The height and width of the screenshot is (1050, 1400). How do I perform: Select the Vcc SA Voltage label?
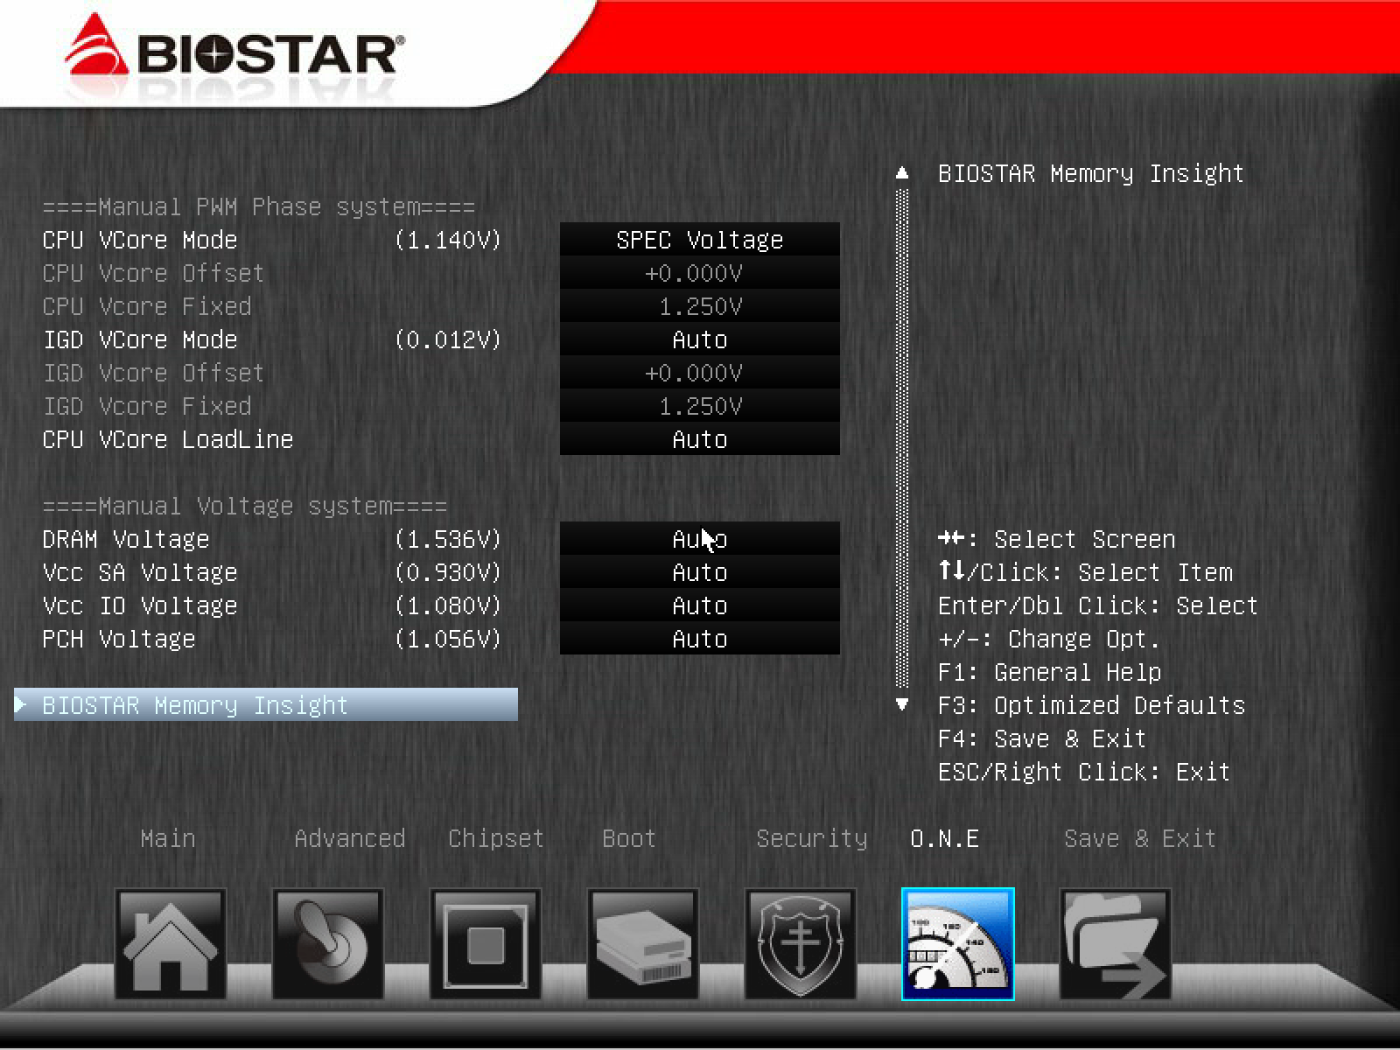tap(140, 572)
